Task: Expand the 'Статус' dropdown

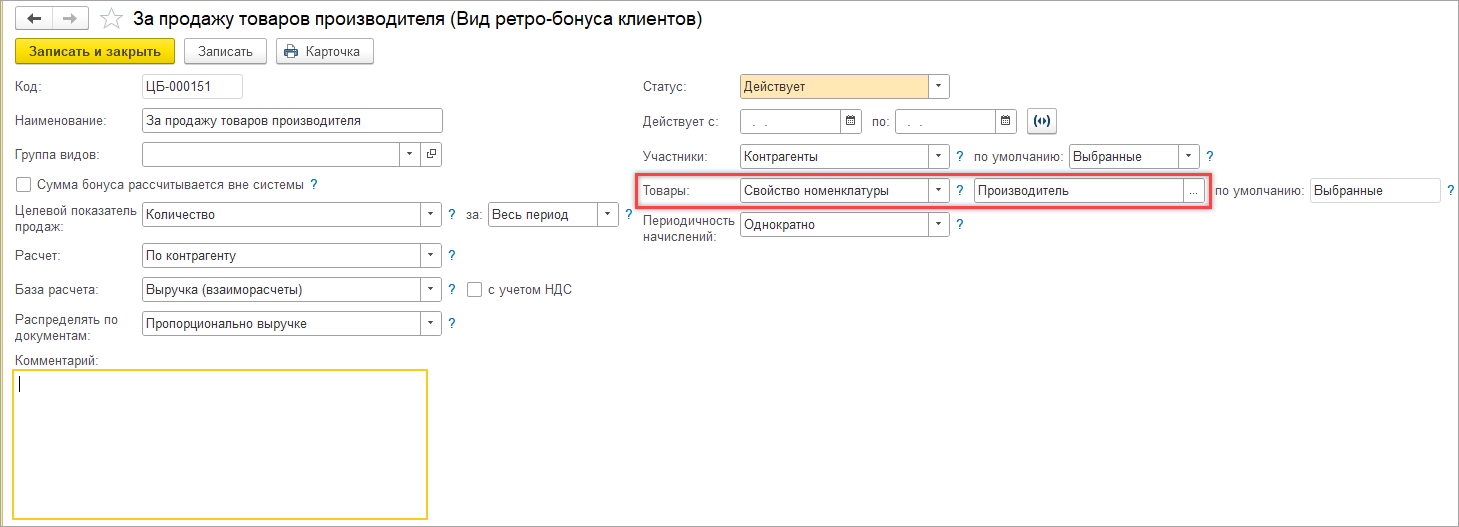Action: (x=938, y=87)
